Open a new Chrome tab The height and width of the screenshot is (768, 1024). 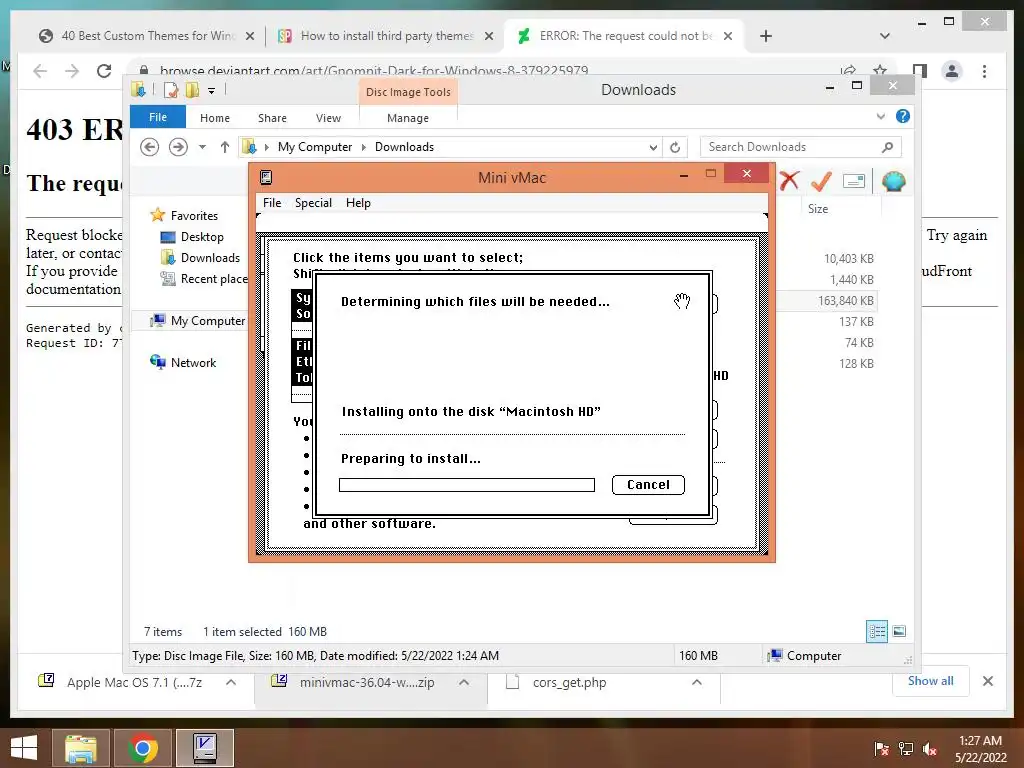pyautogui.click(x=766, y=37)
